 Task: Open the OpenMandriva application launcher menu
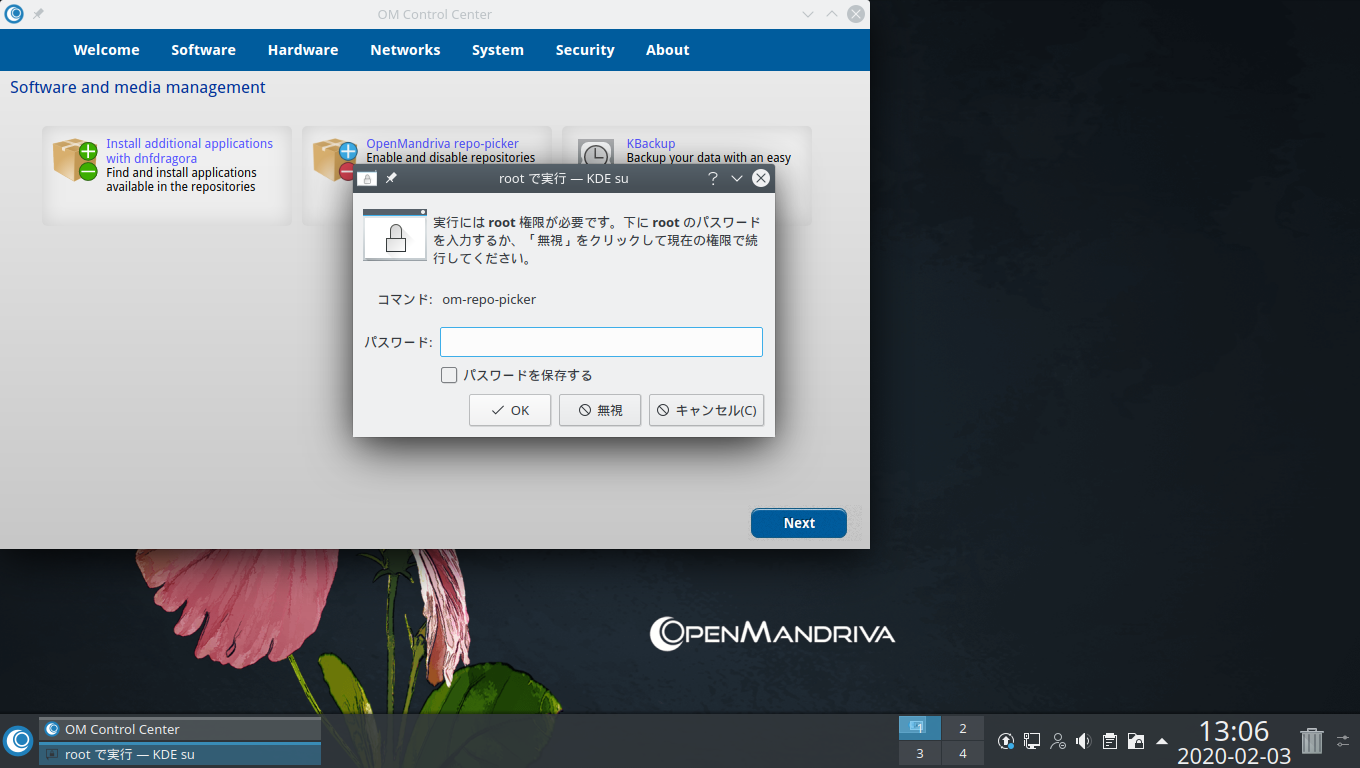click(18, 741)
